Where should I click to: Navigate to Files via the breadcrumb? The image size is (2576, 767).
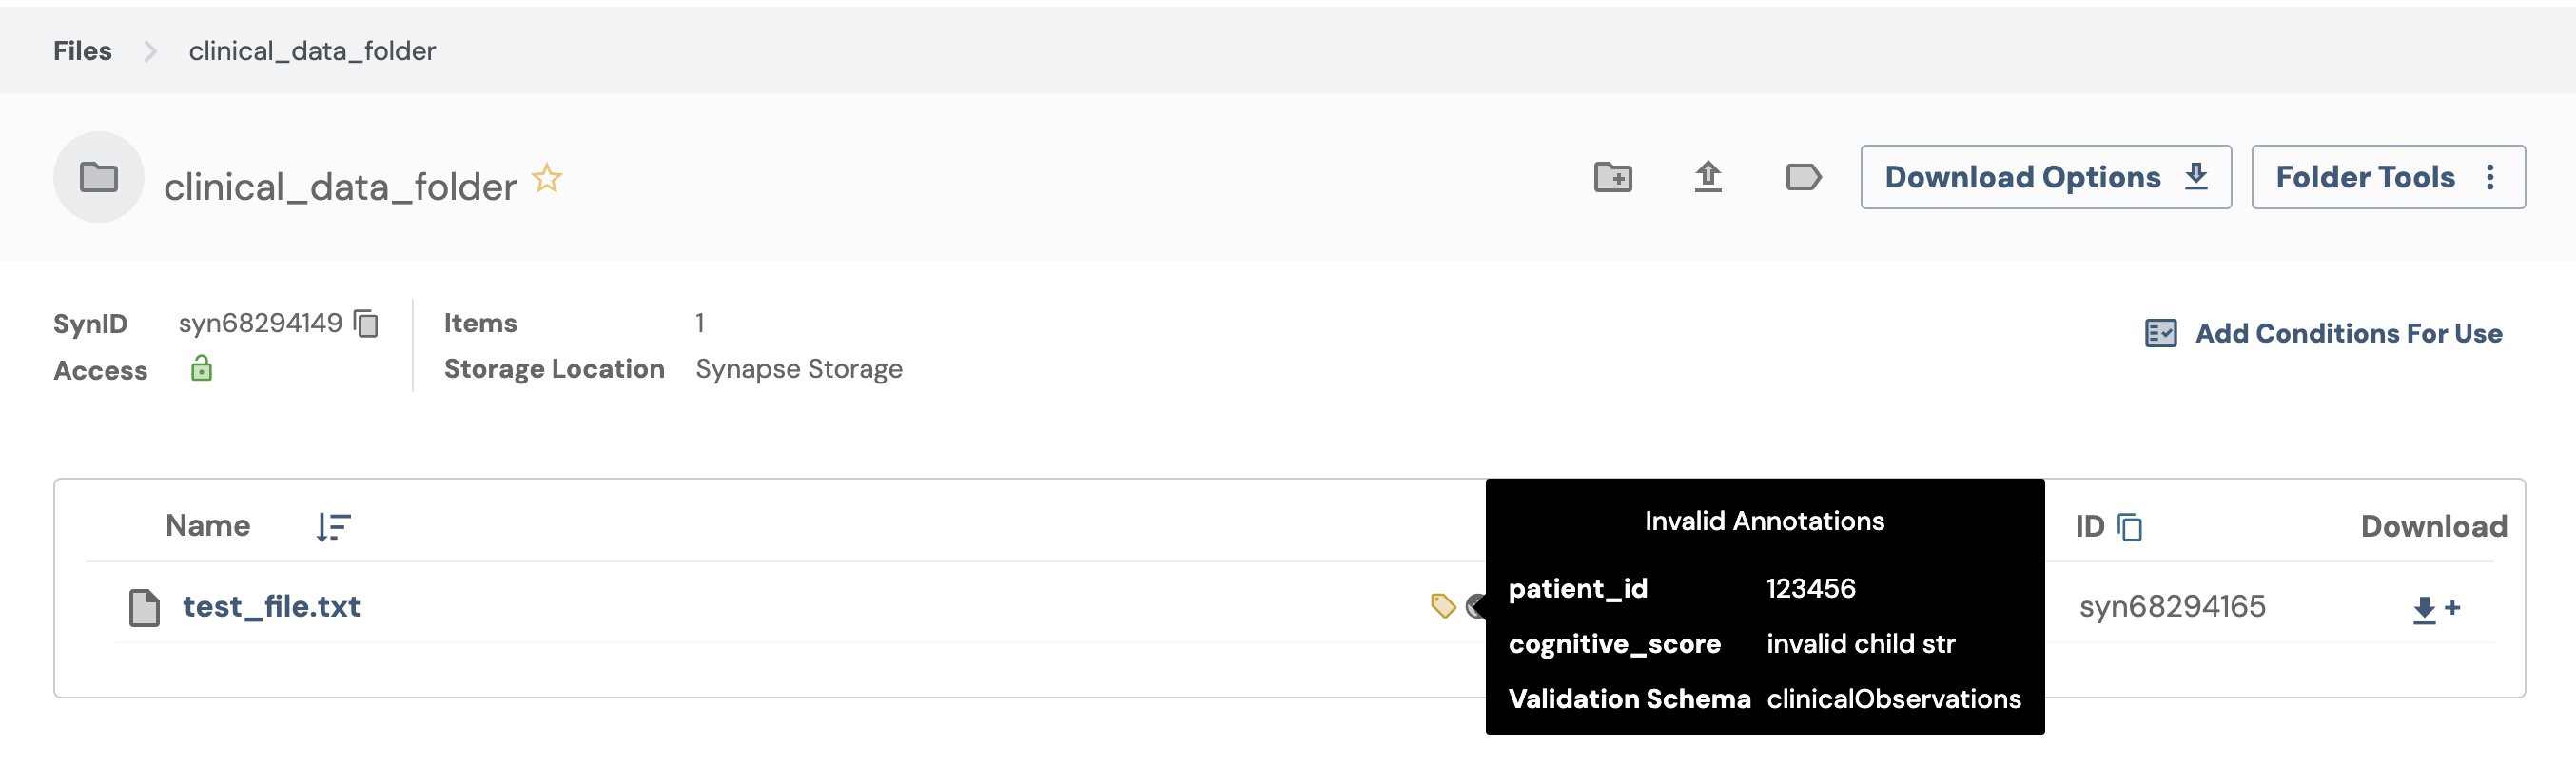pos(81,50)
